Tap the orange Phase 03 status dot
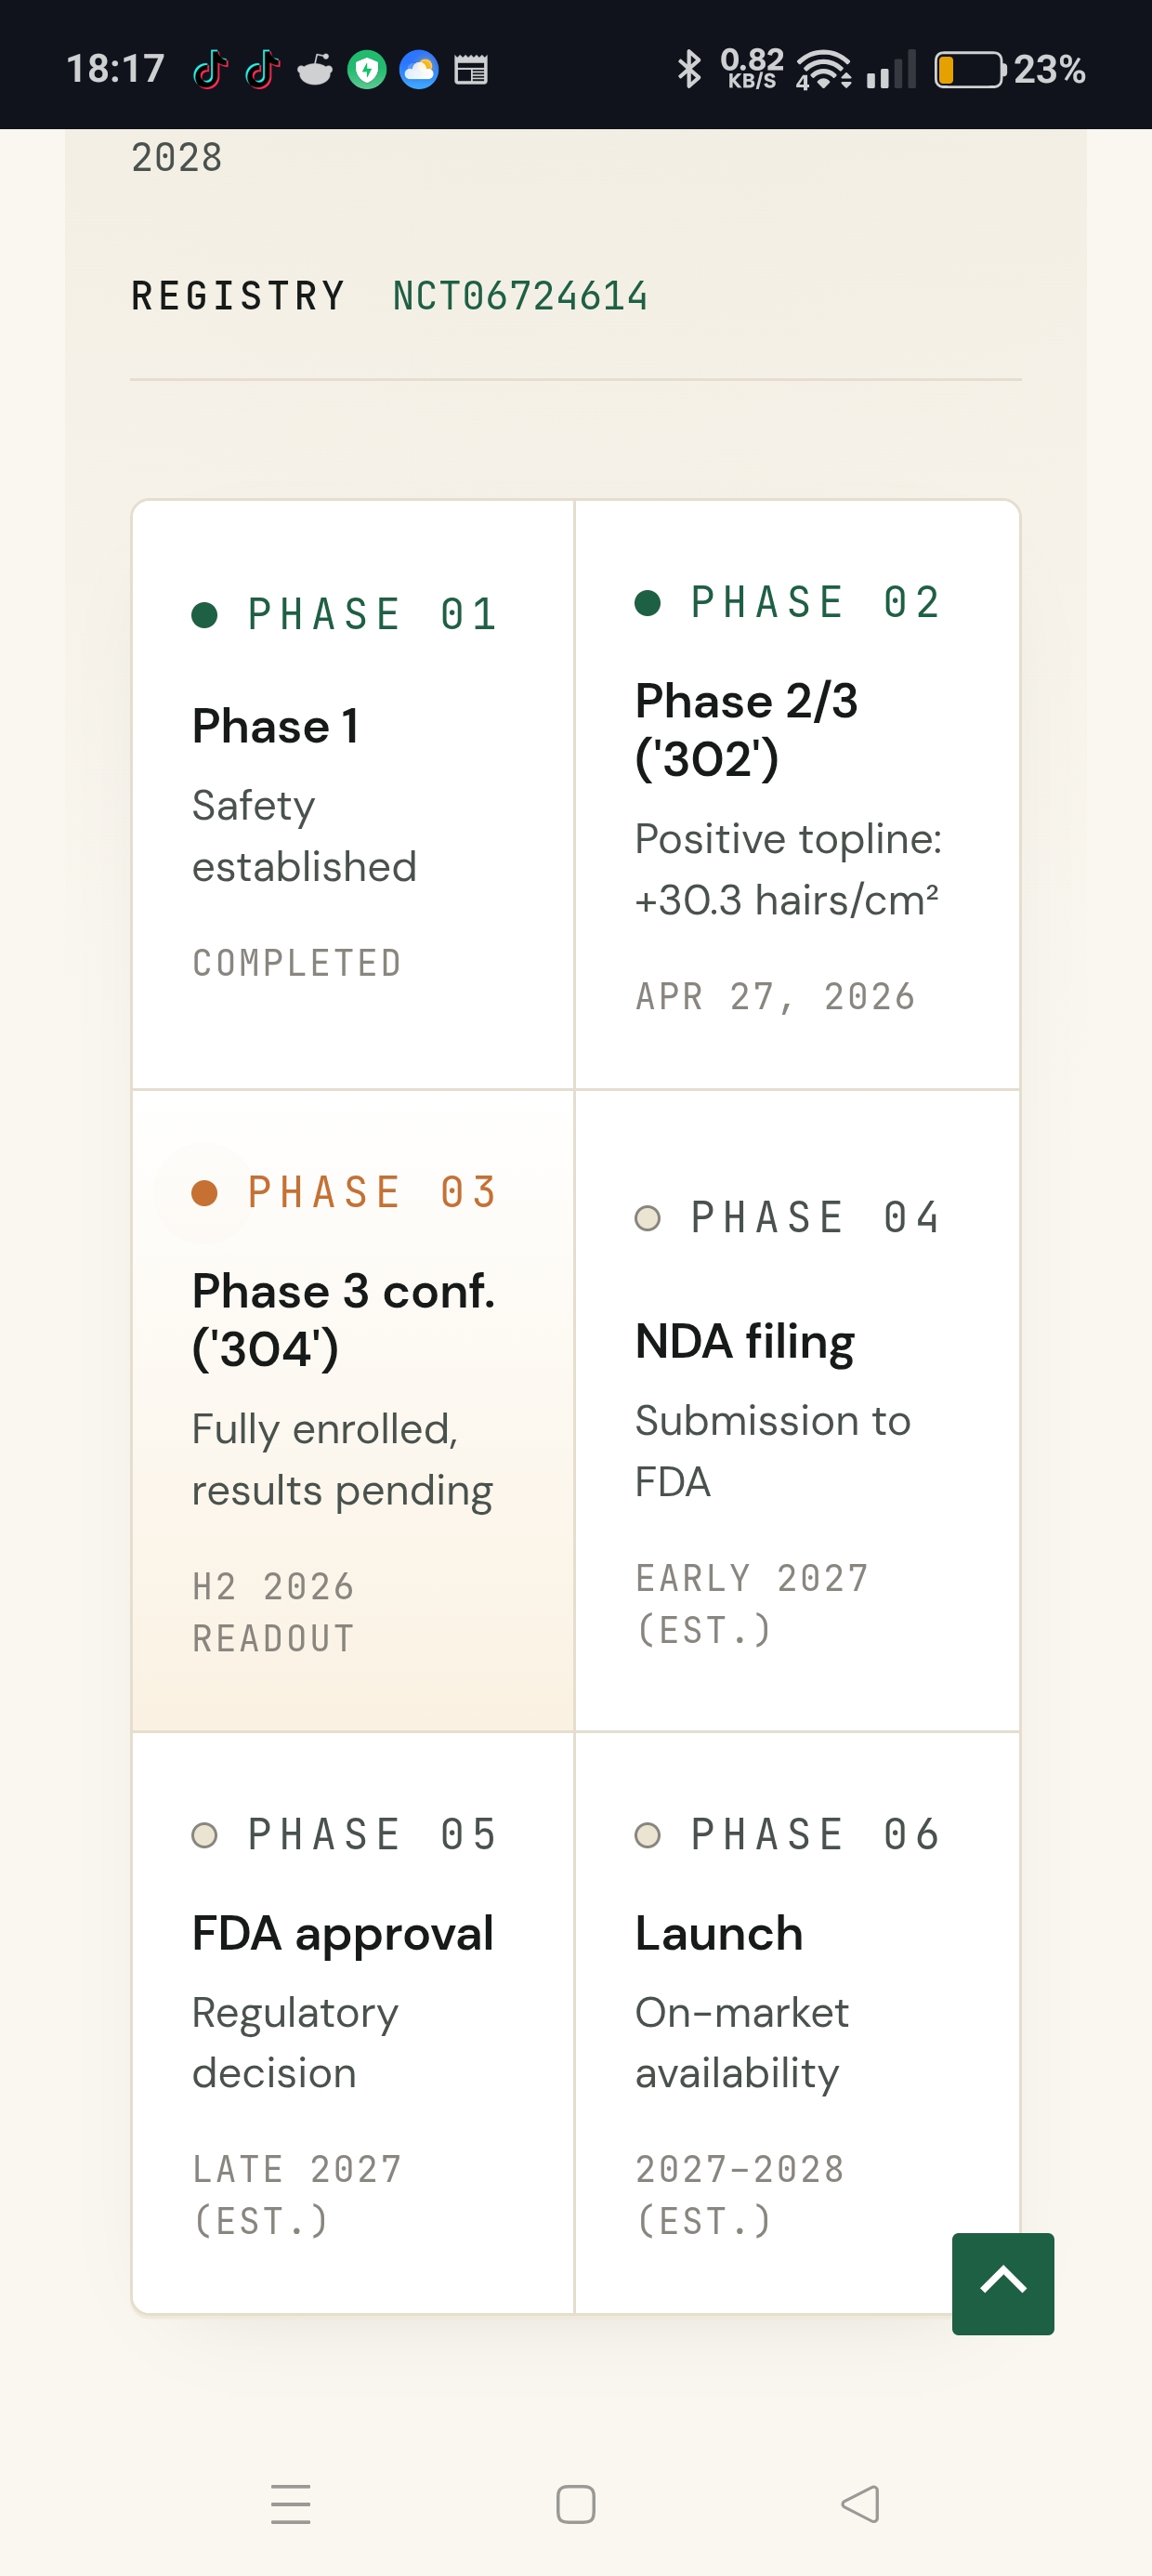This screenshot has height=2576, width=1152. click(x=205, y=1192)
